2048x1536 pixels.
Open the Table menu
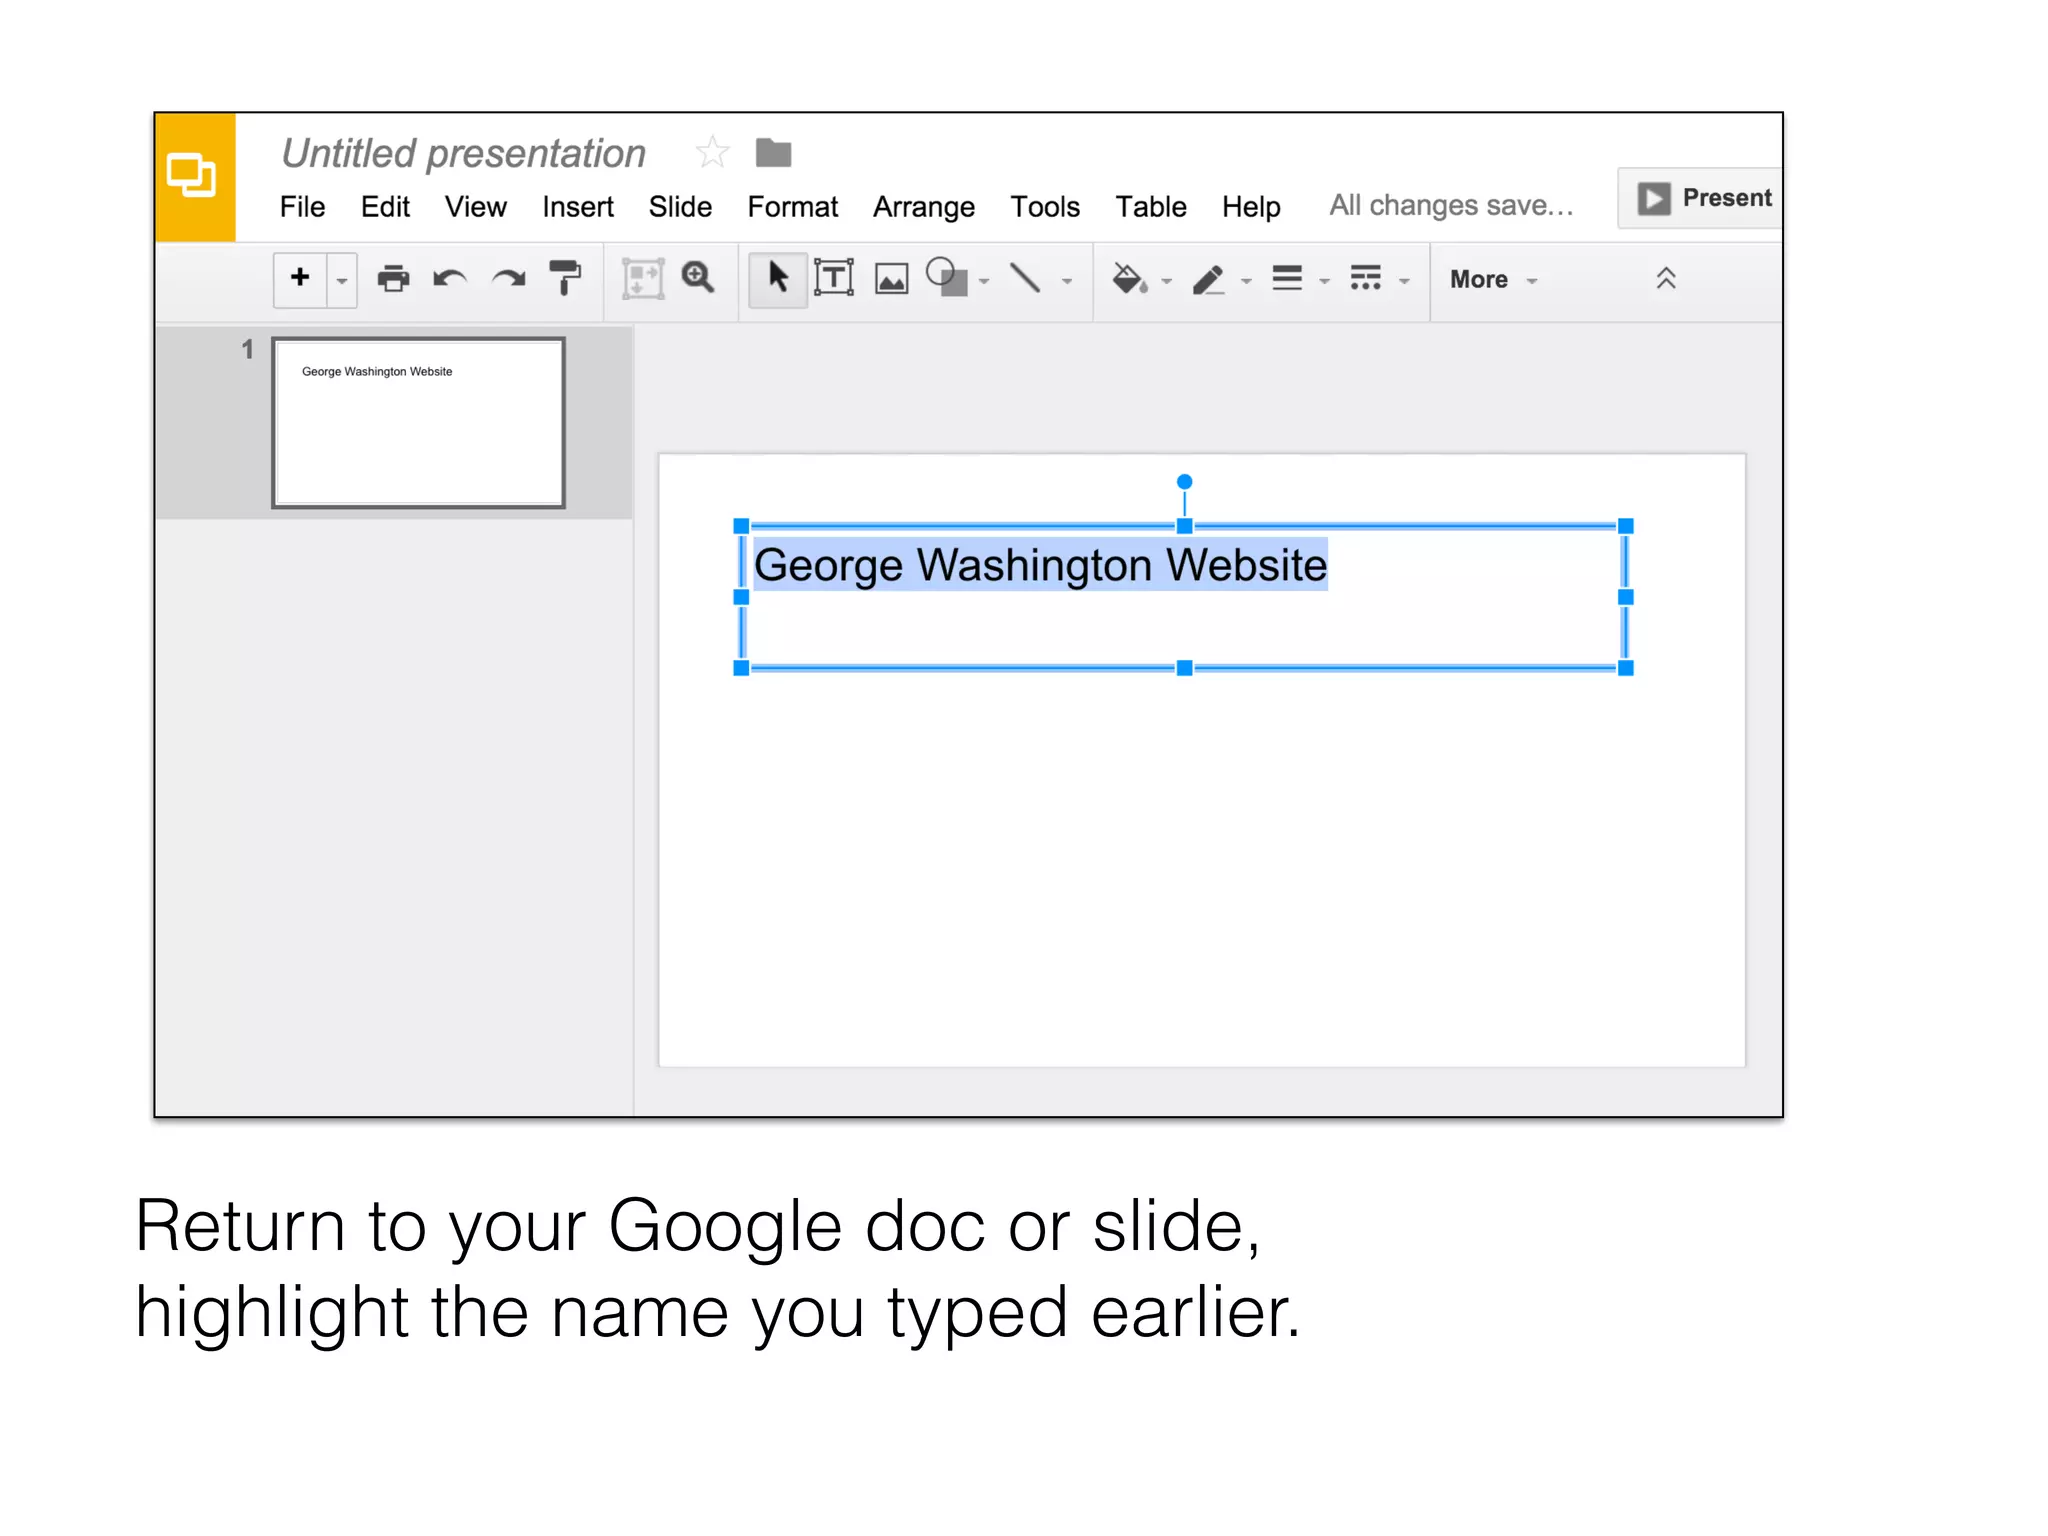pyautogui.click(x=1151, y=207)
